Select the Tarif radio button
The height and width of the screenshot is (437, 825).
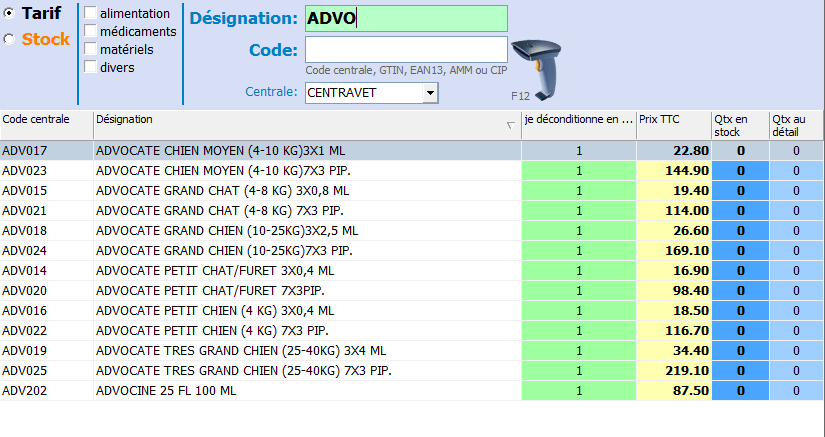9,14
